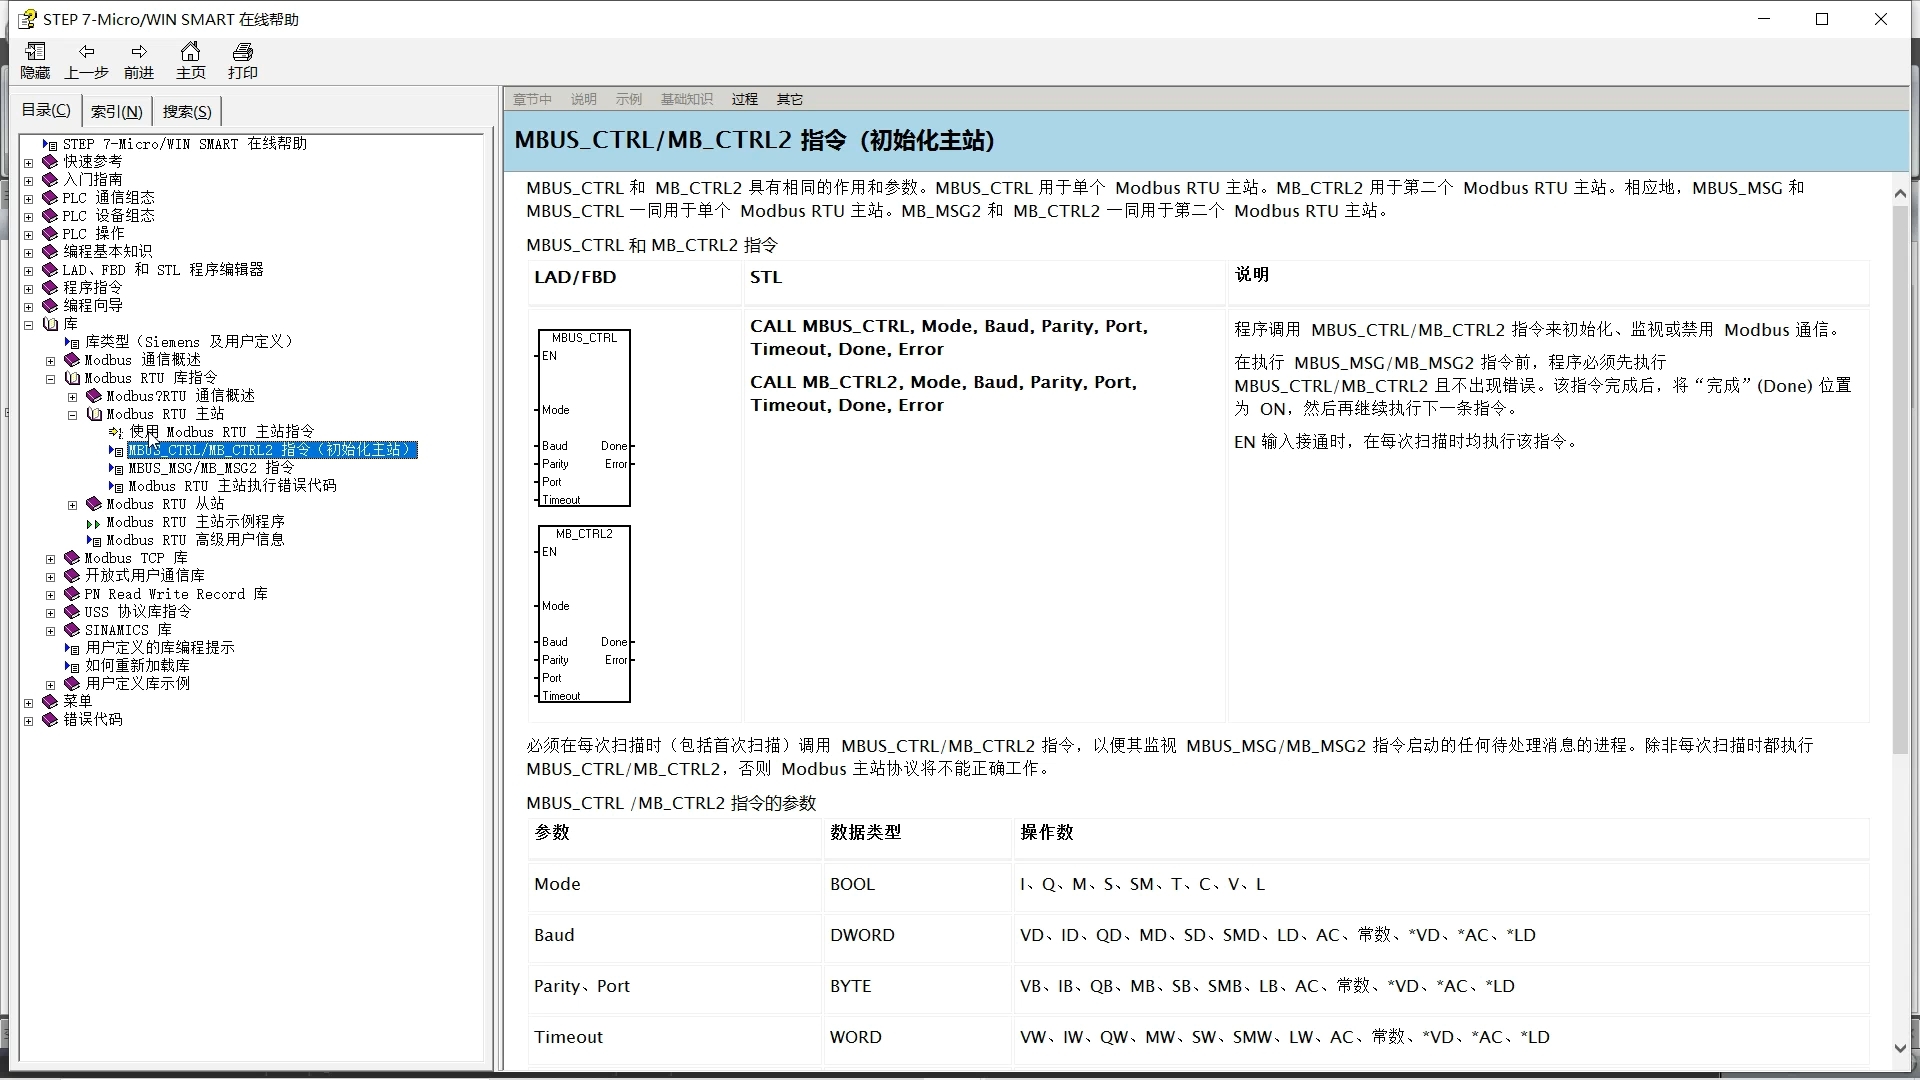This screenshot has height=1080, width=1920.
Task: Click the content vertical scrollbar thumb
Action: pyautogui.click(x=1900, y=480)
